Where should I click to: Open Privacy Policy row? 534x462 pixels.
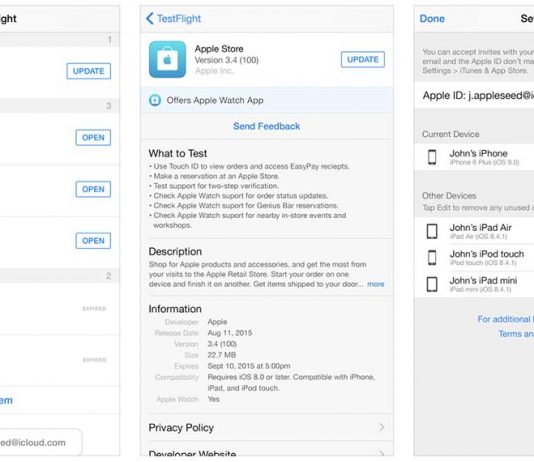tap(267, 427)
